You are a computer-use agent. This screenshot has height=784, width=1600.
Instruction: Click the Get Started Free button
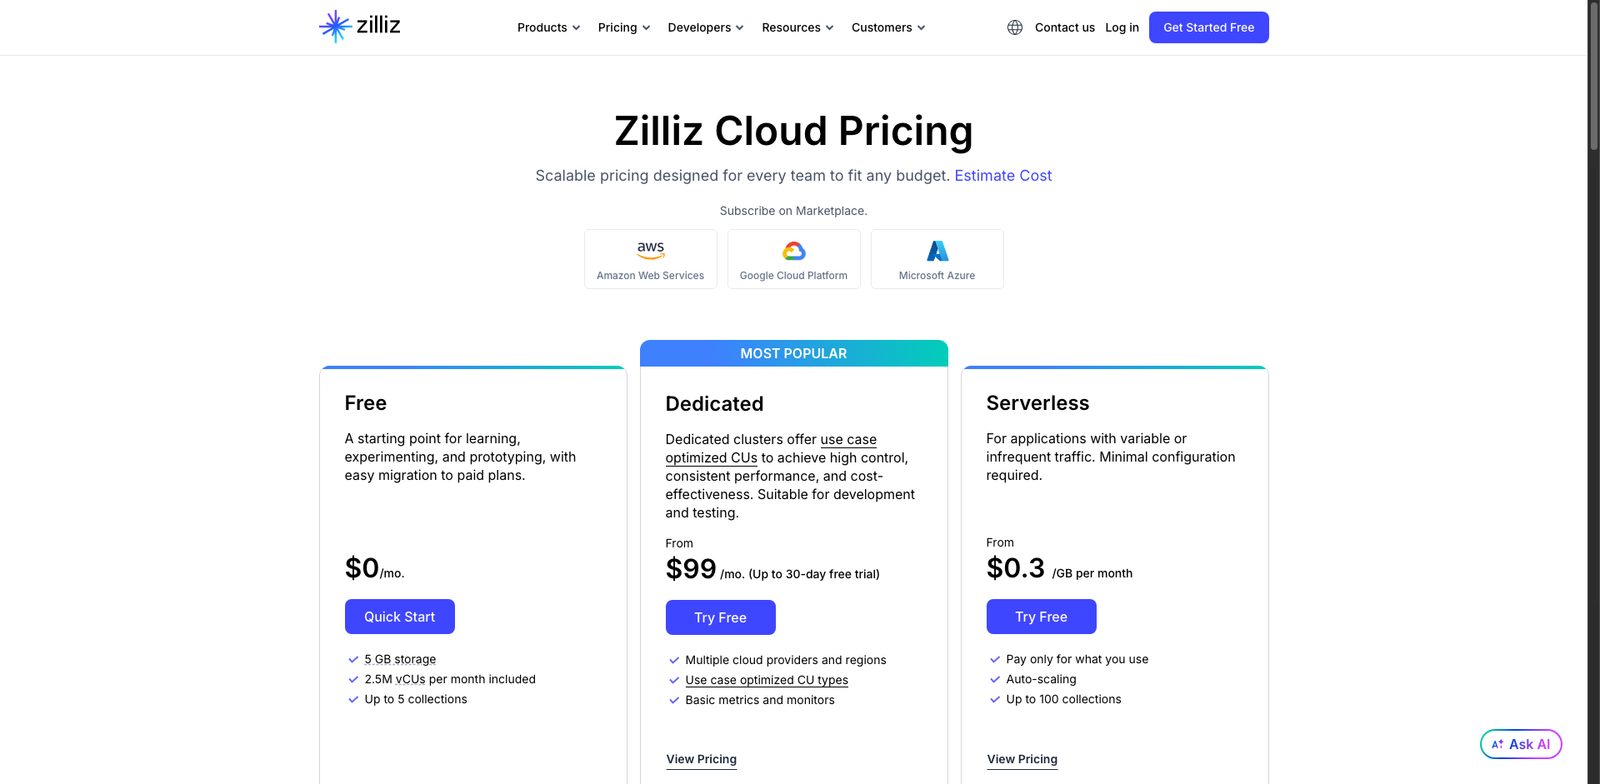1208,27
